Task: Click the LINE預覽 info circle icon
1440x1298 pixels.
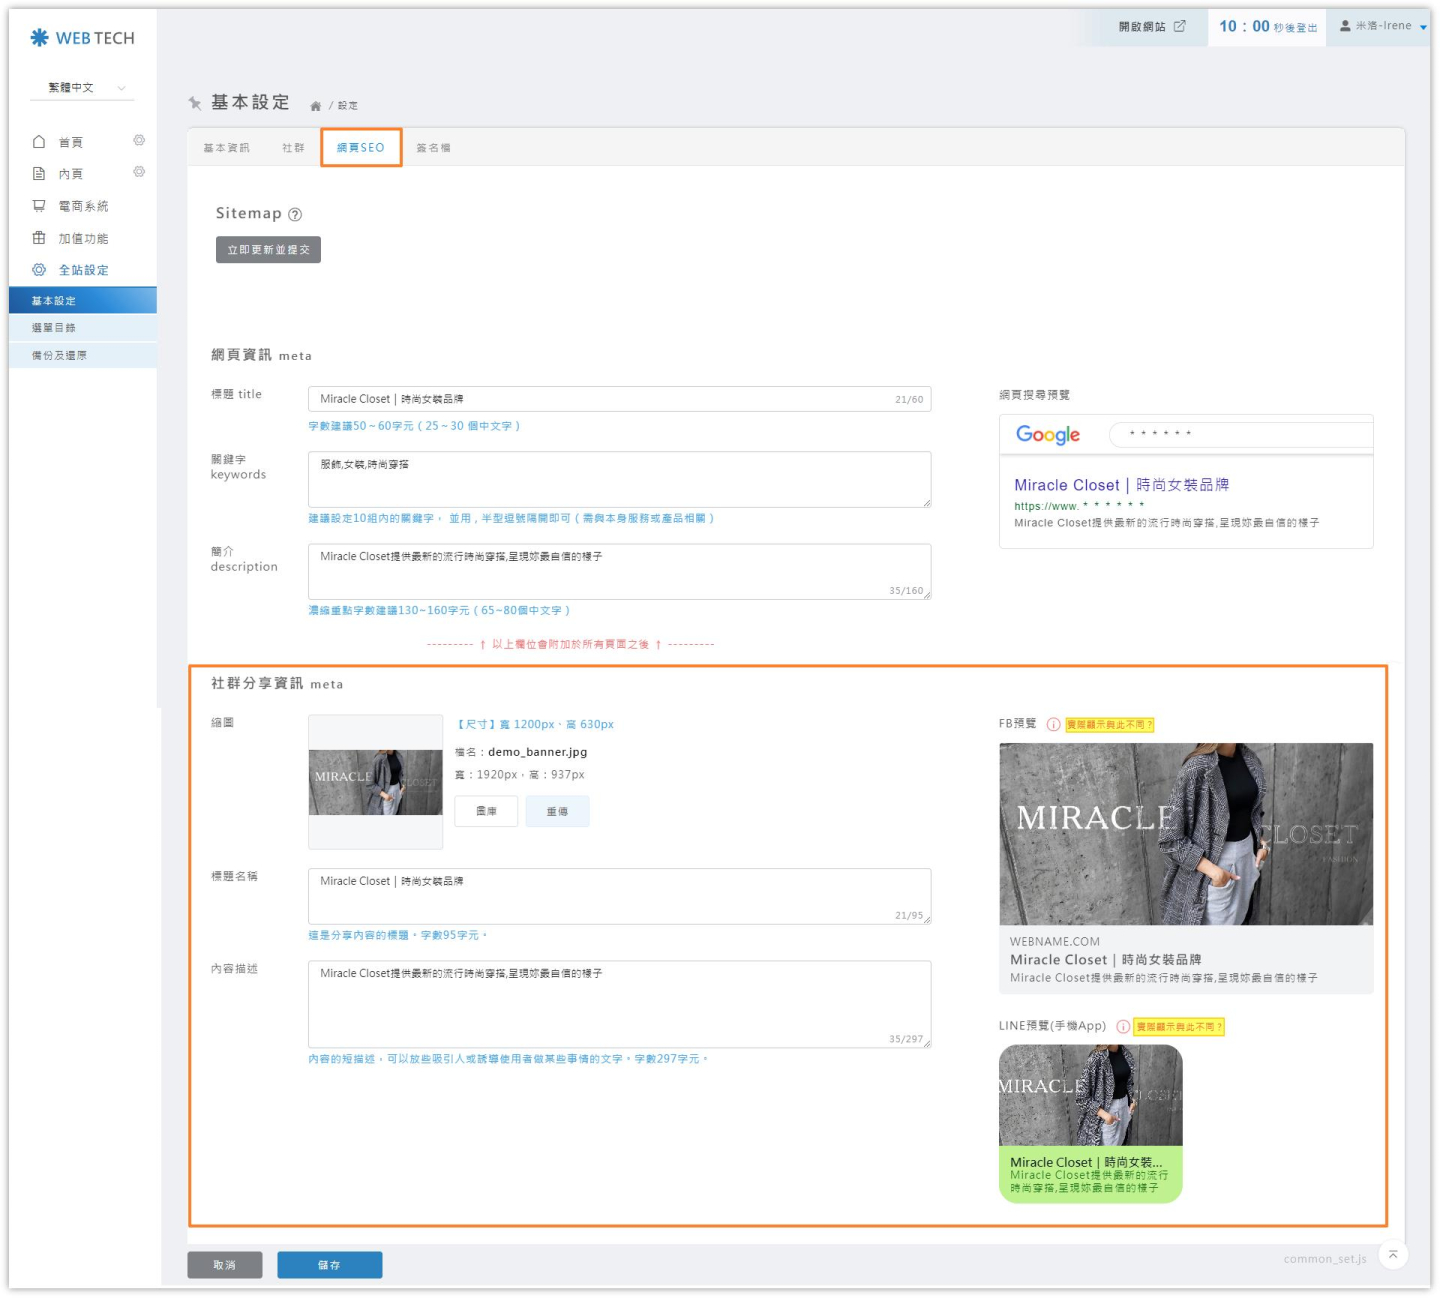Action: point(1123,1026)
